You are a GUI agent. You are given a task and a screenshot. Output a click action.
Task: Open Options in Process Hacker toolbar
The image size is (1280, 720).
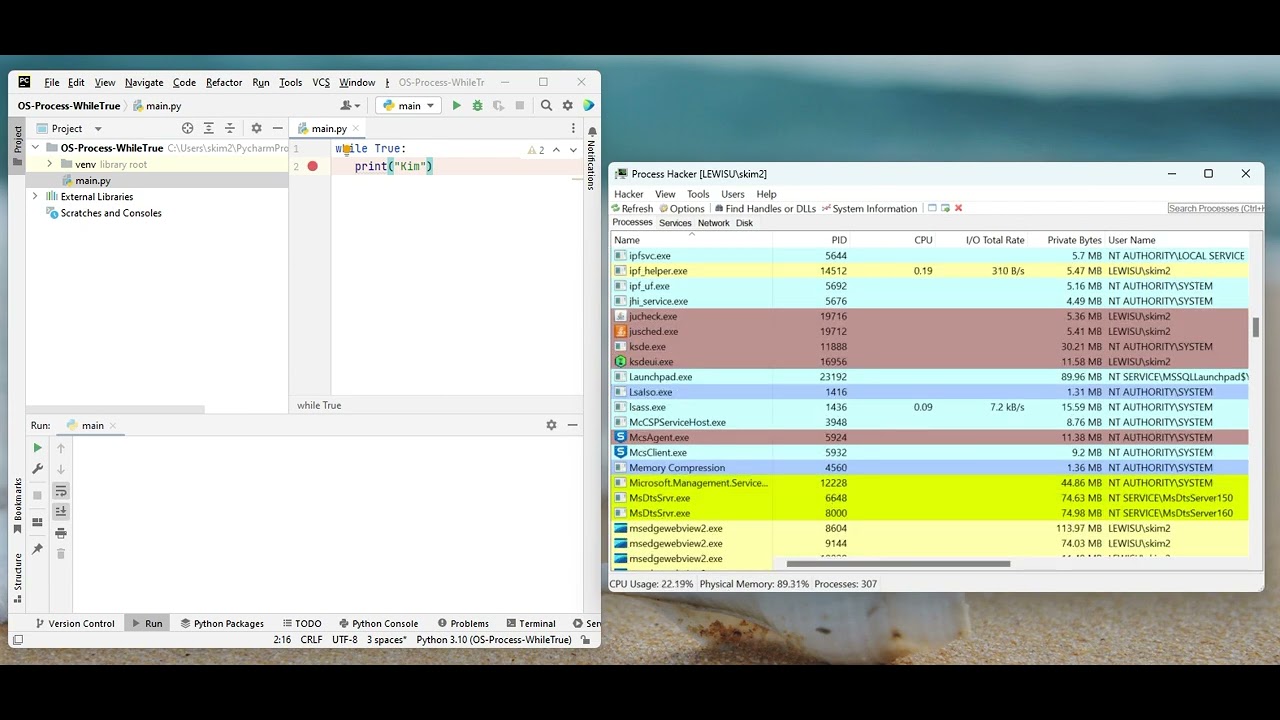point(682,209)
